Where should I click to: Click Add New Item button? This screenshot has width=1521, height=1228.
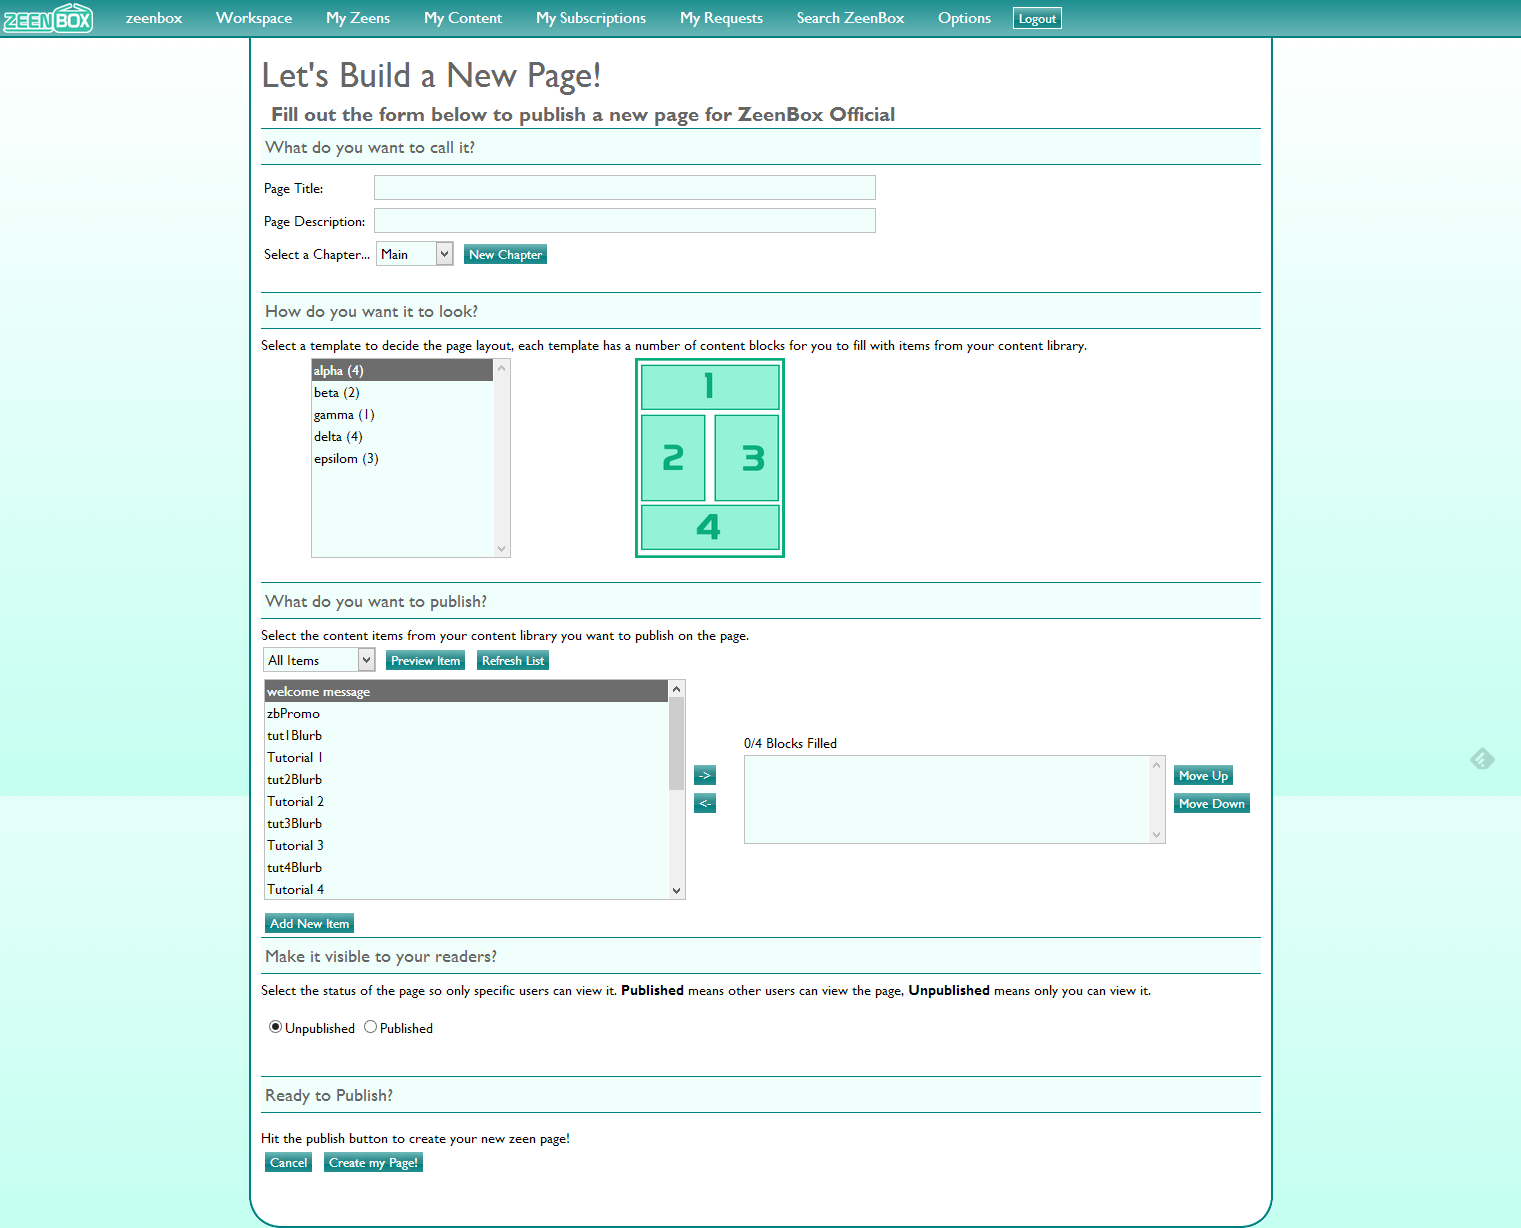click(x=309, y=923)
